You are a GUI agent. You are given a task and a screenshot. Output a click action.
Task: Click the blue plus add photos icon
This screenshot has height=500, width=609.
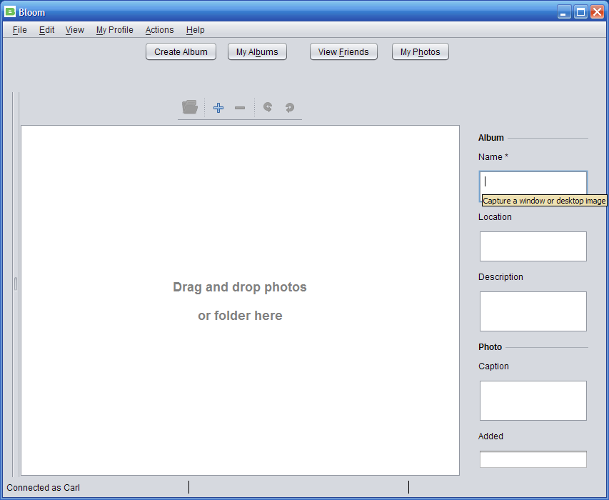[x=218, y=107]
